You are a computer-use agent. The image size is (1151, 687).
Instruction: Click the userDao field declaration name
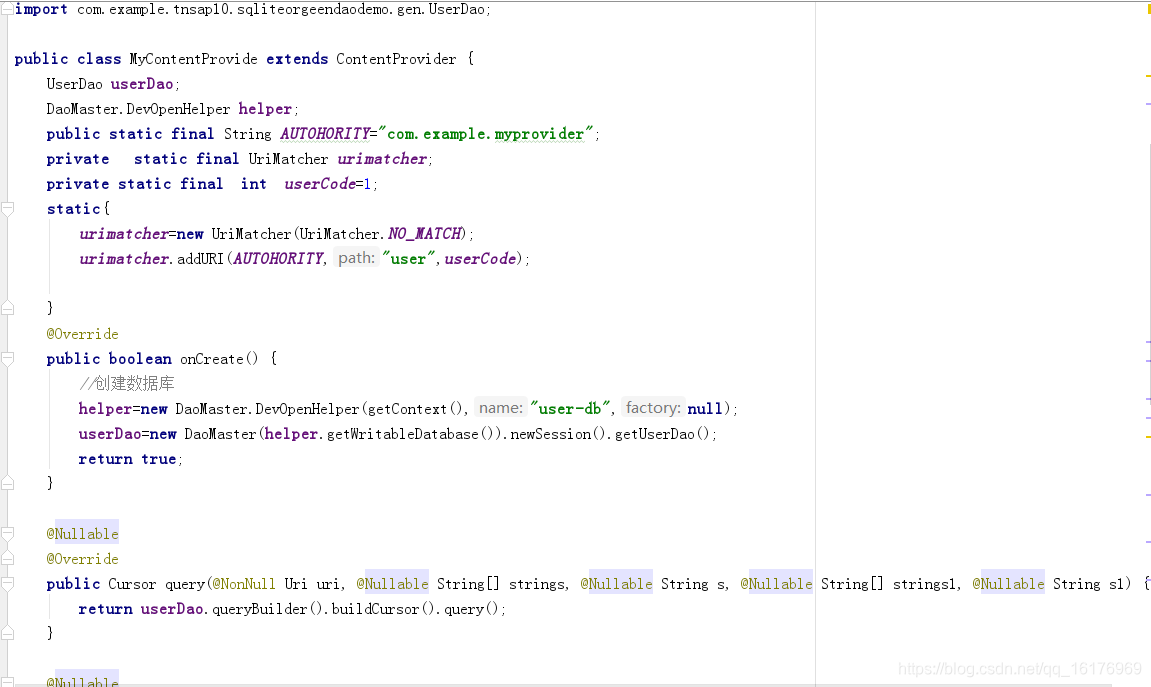coord(142,84)
